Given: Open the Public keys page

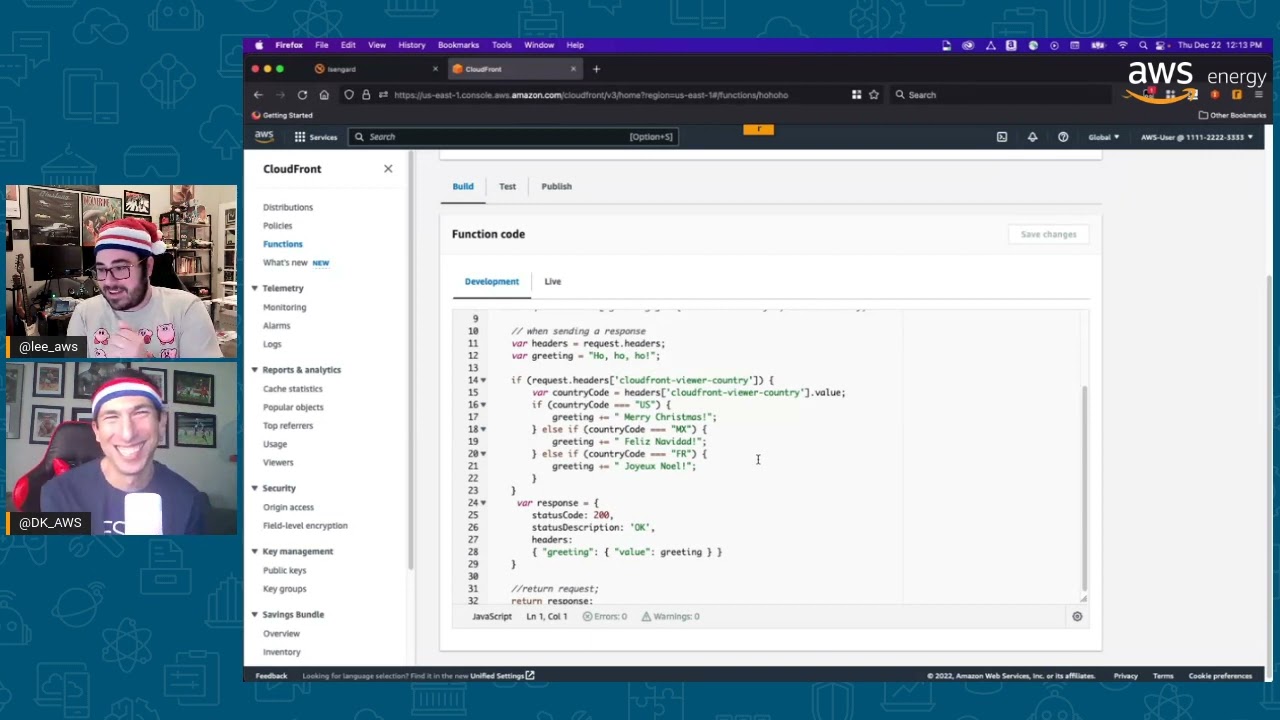Looking at the screenshot, I should coord(284,571).
